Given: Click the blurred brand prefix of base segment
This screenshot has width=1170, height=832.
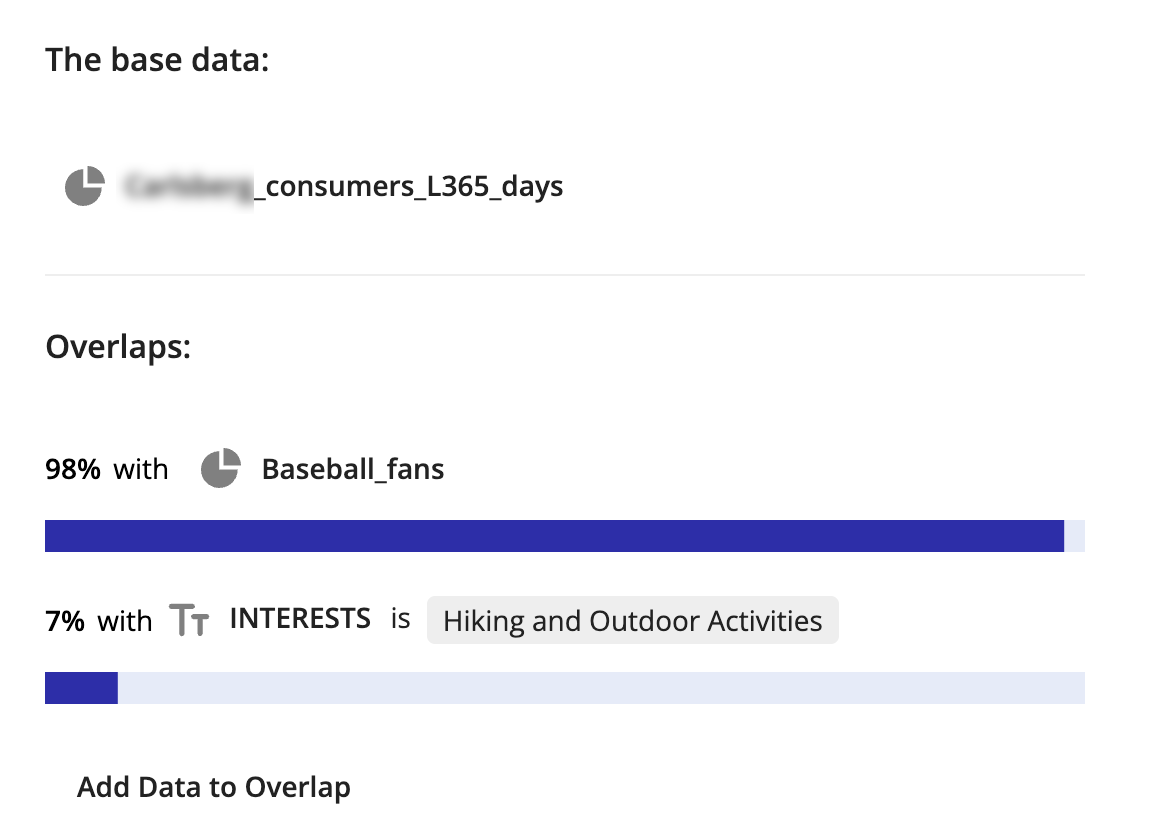Looking at the screenshot, I should [189, 187].
